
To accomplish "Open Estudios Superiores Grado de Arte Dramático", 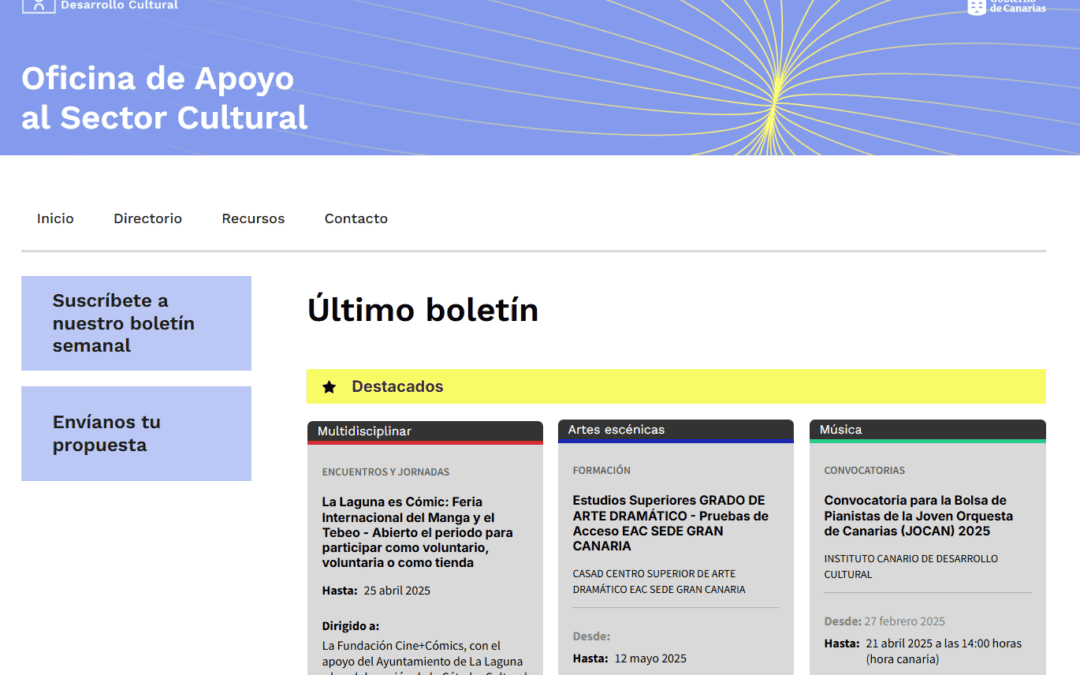I will click(670, 523).
